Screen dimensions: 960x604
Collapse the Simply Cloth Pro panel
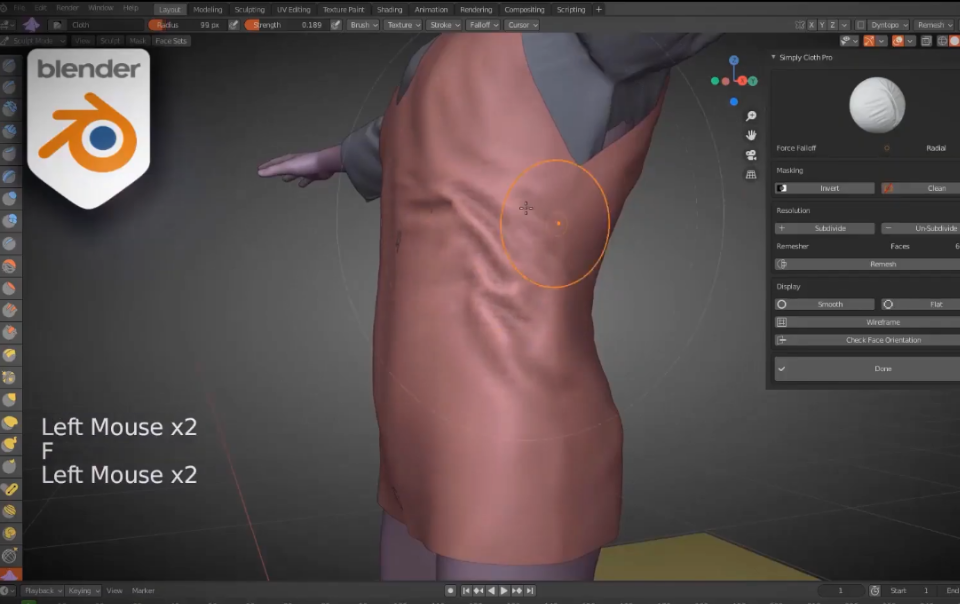point(773,57)
